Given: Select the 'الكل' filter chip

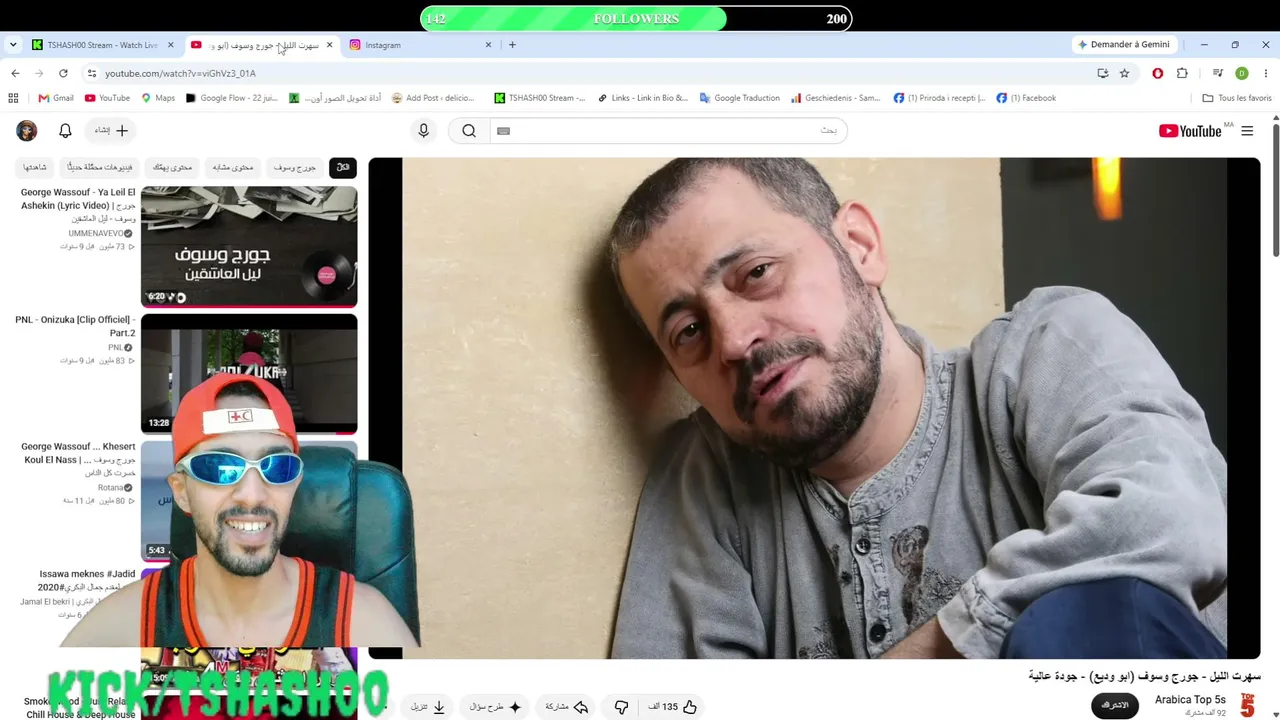Looking at the screenshot, I should (343, 167).
